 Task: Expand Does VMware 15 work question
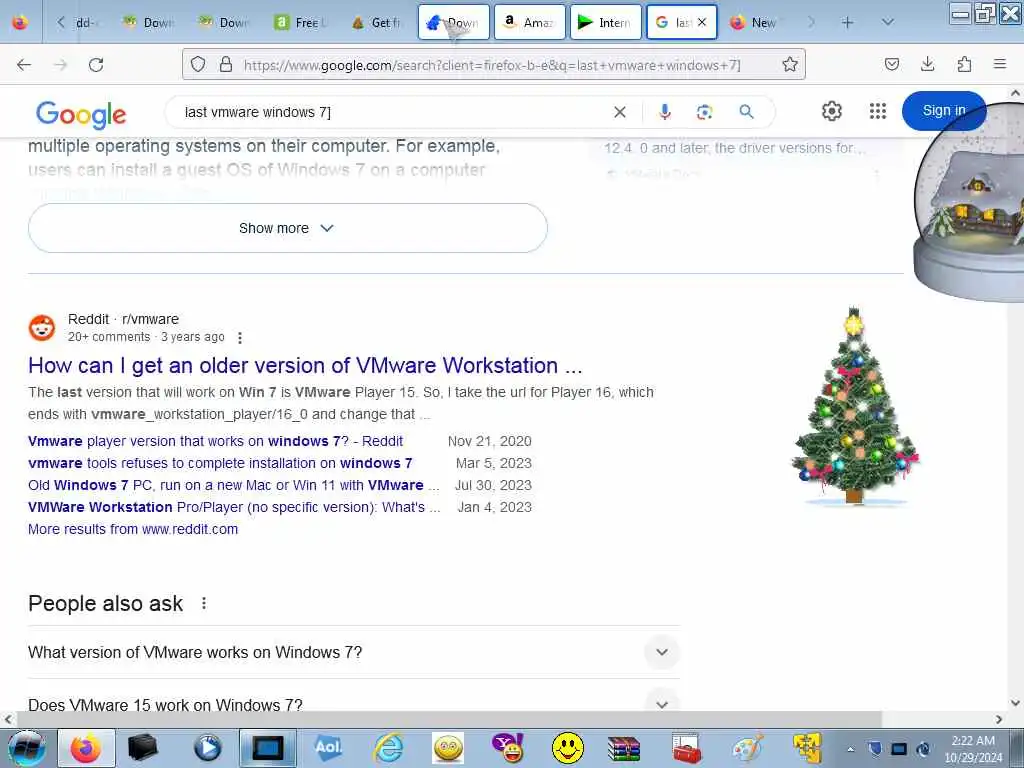coord(353,705)
